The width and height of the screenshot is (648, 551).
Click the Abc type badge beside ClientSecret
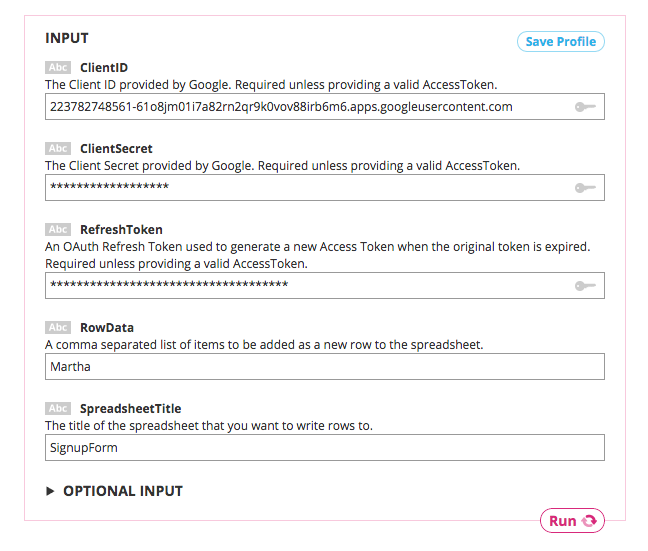tap(58, 148)
